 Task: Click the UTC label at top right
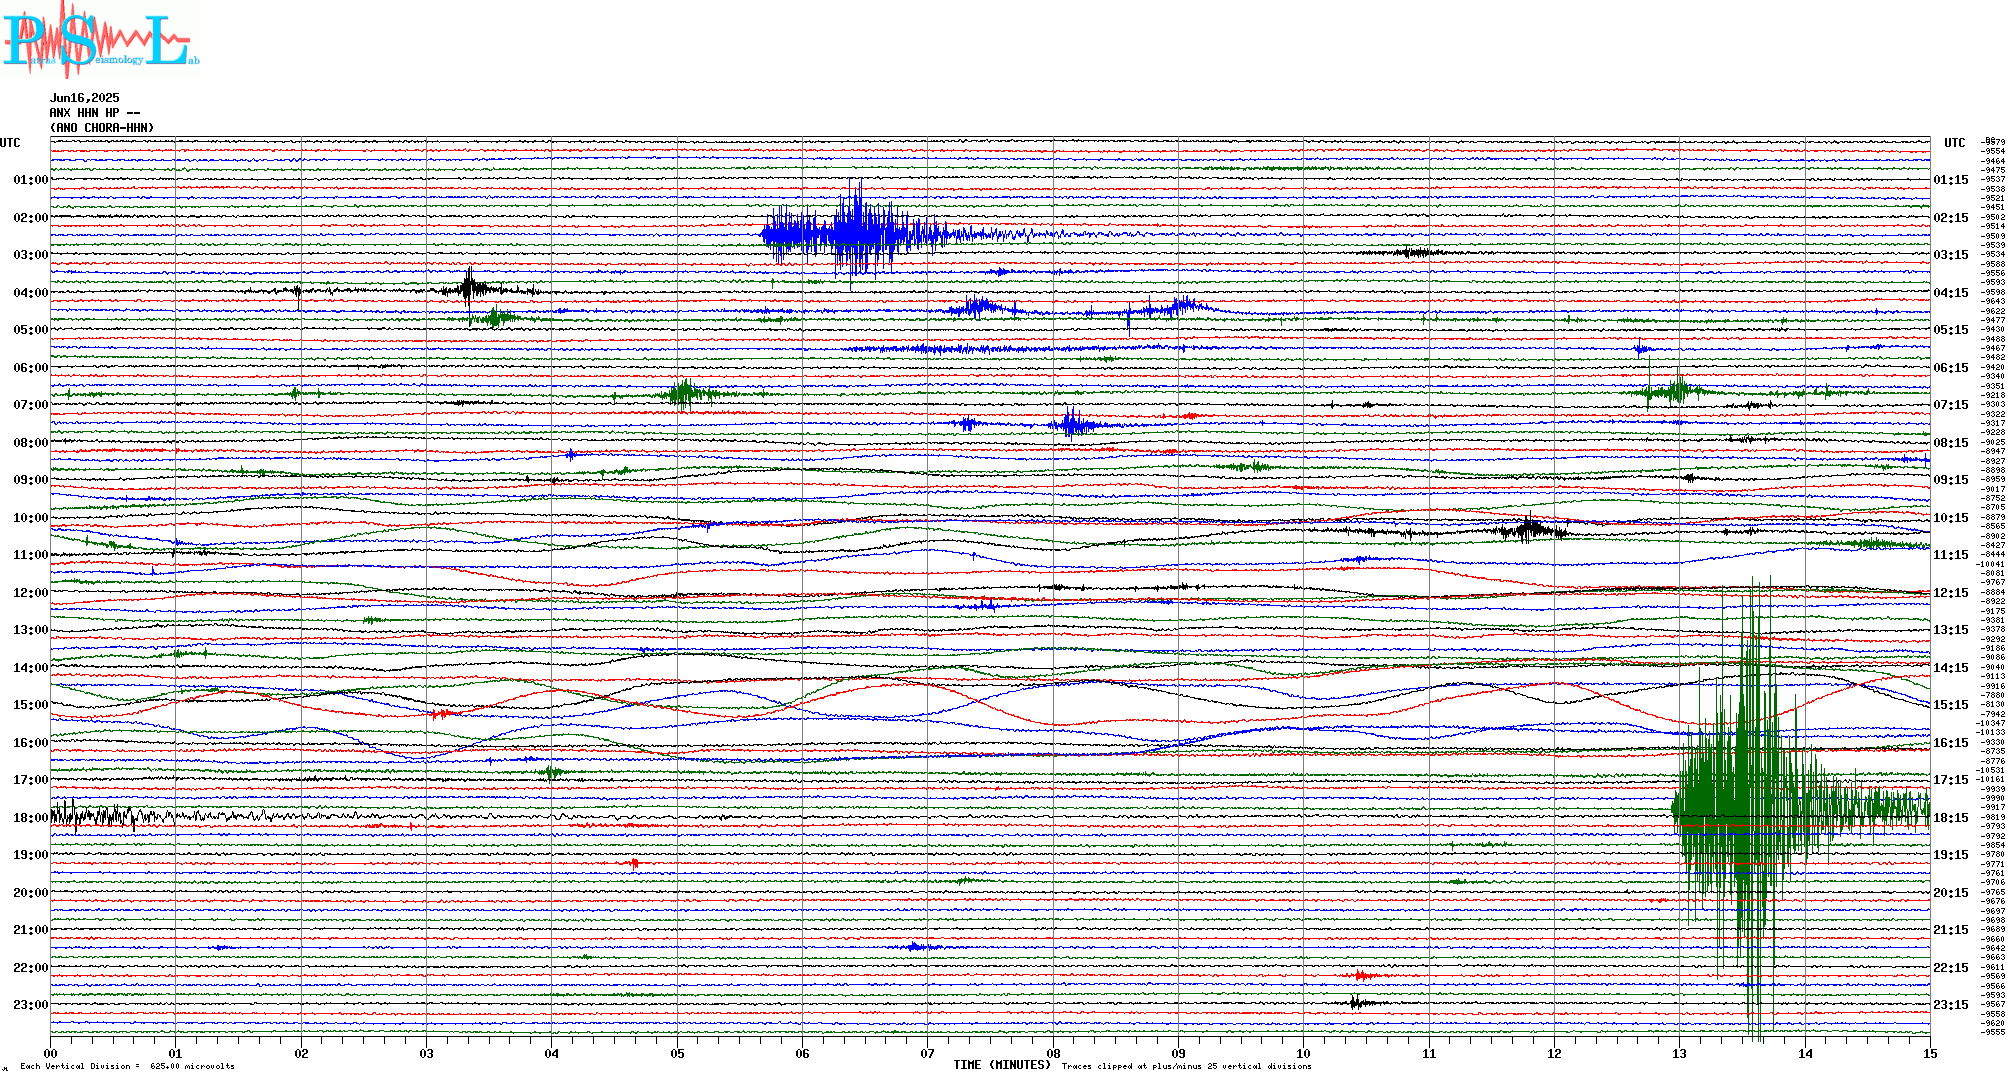[1954, 143]
